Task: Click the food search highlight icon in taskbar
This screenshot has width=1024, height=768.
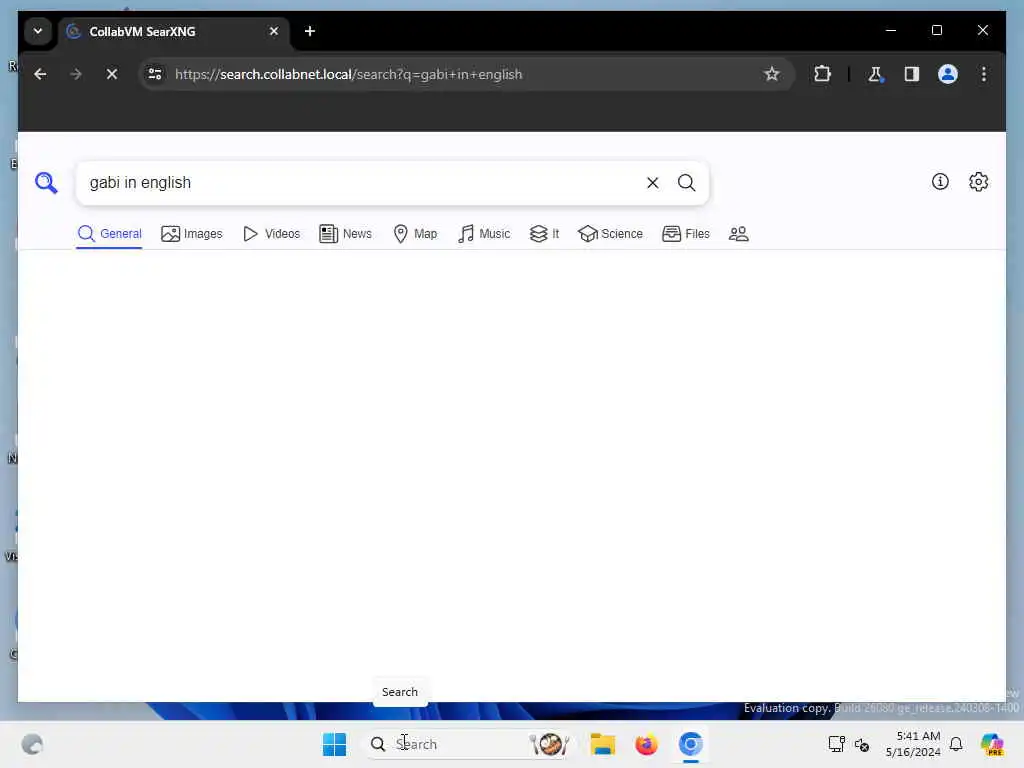Action: tap(549, 744)
